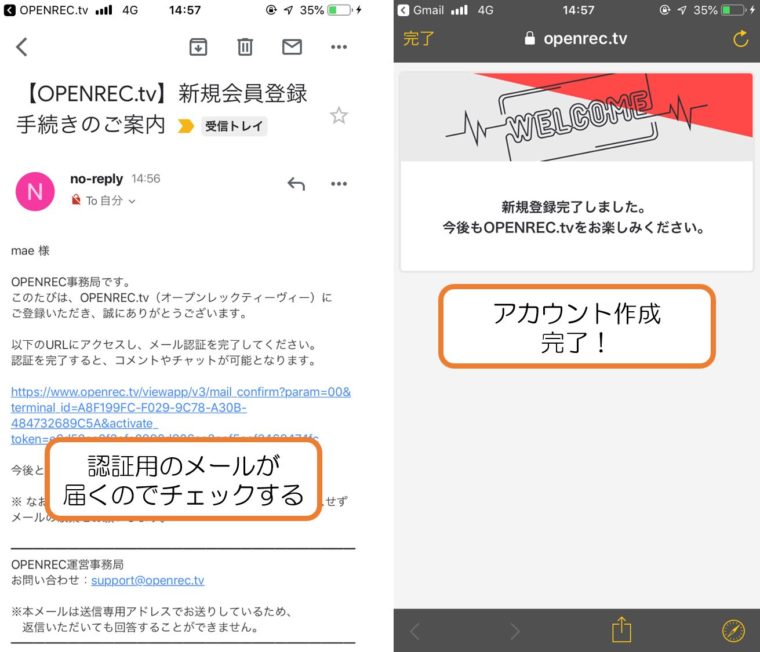The height and width of the screenshot is (652, 760).
Task: Tap the openrec.tv address bar
Action: click(x=576, y=38)
